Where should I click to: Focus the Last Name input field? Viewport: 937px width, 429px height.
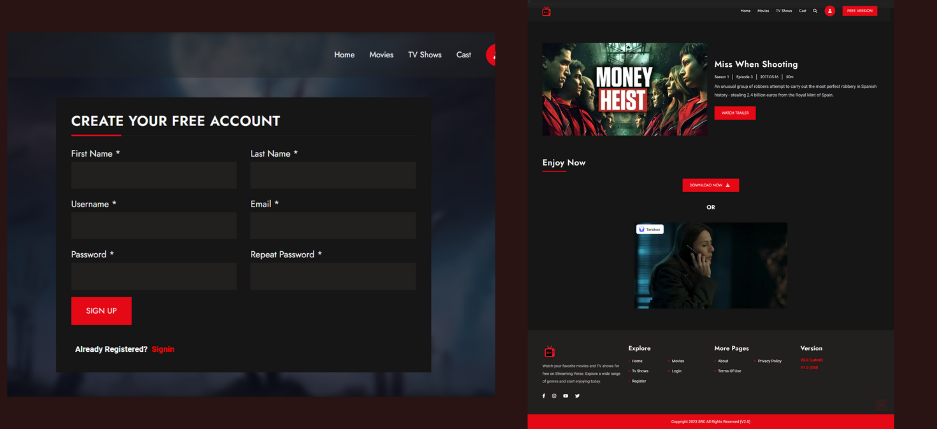333,175
